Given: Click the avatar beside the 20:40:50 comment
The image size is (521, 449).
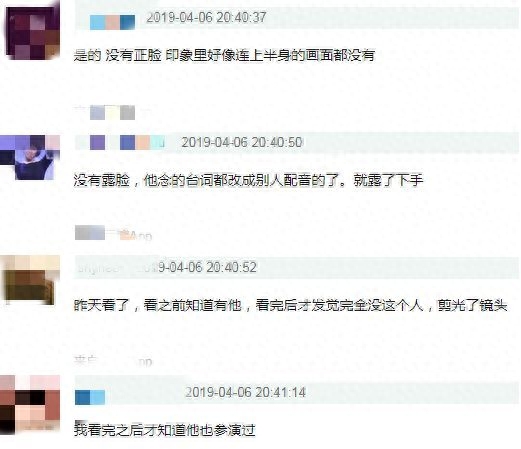Looking at the screenshot, I should pos(30,157).
